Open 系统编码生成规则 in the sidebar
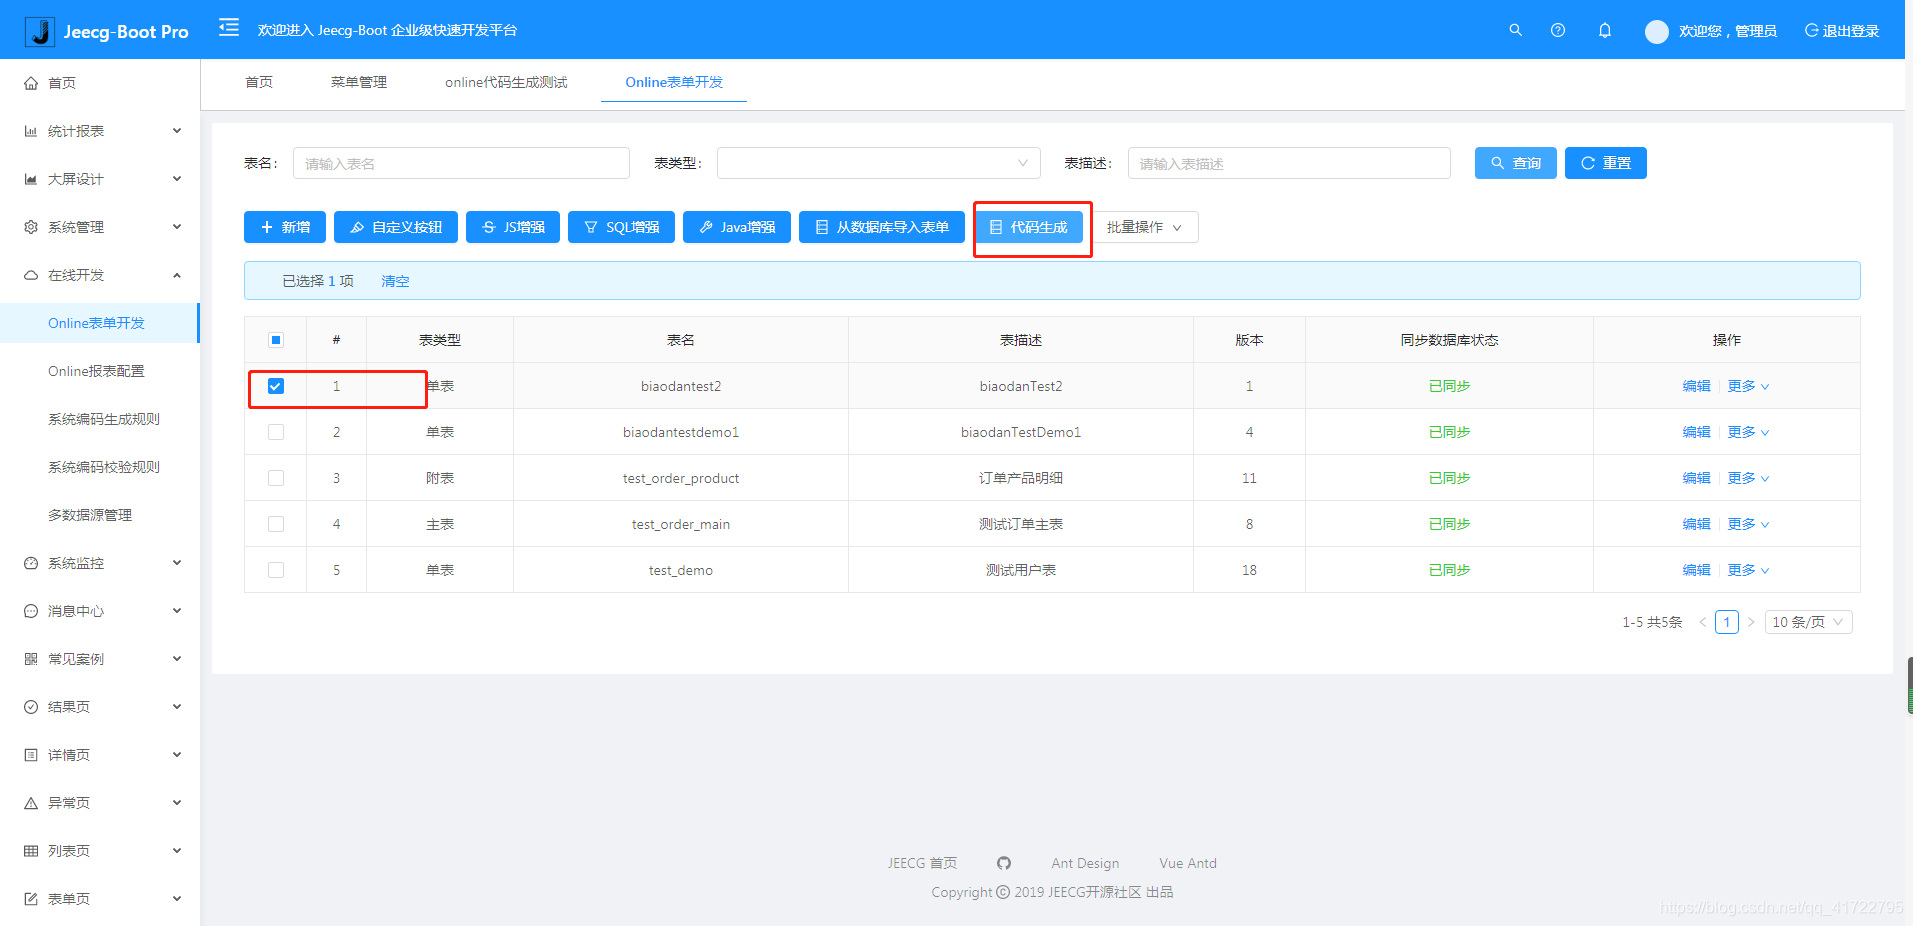Image resolution: width=1913 pixels, height=926 pixels. pyautogui.click(x=104, y=419)
